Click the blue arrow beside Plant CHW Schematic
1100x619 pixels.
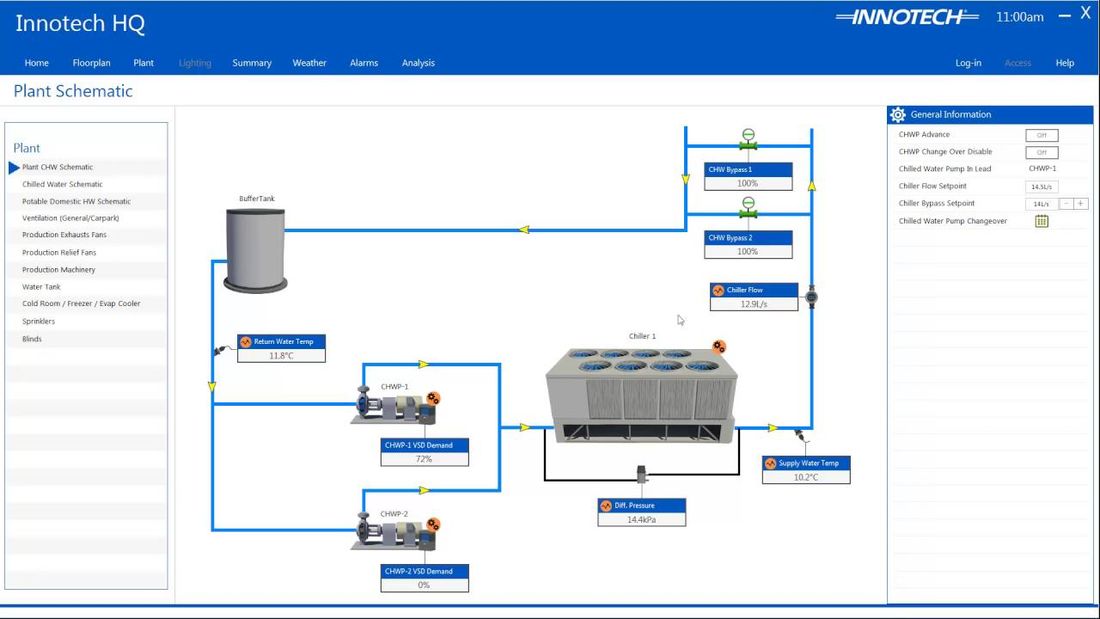point(14,168)
